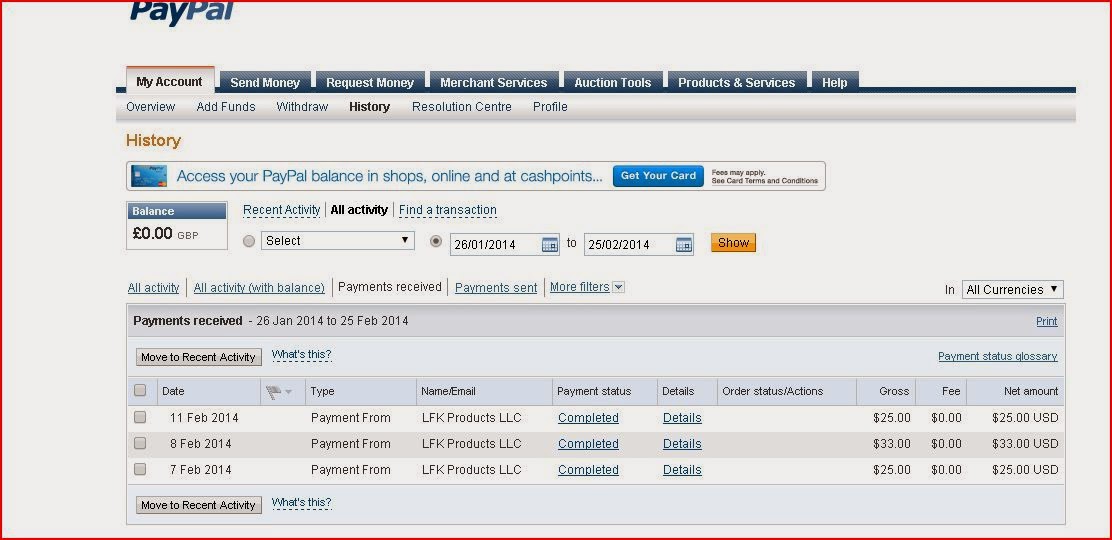Go to Withdraw submenu

[x=302, y=106]
